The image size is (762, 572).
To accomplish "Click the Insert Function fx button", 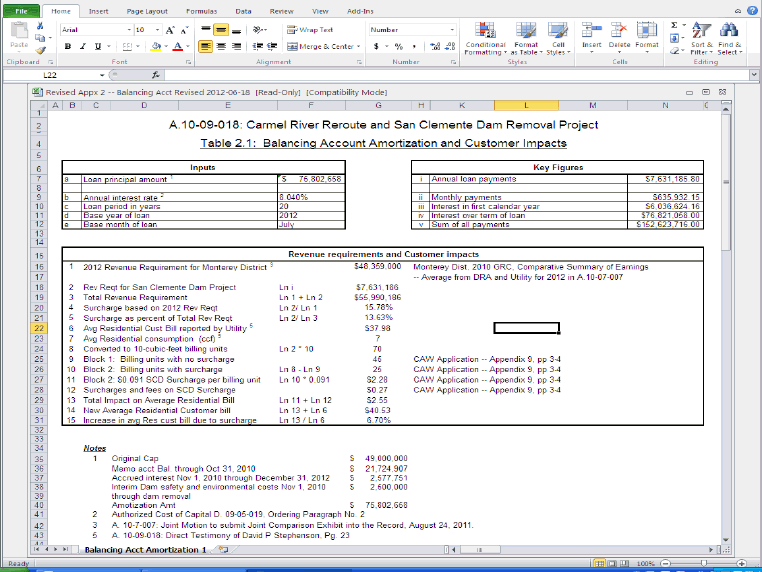I will click(x=156, y=75).
